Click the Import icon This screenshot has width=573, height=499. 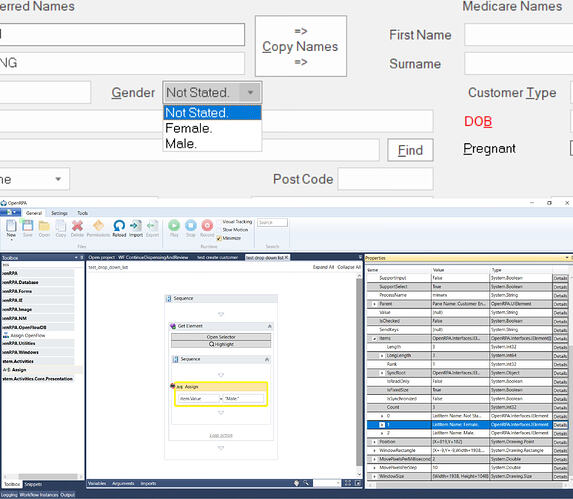(136, 226)
